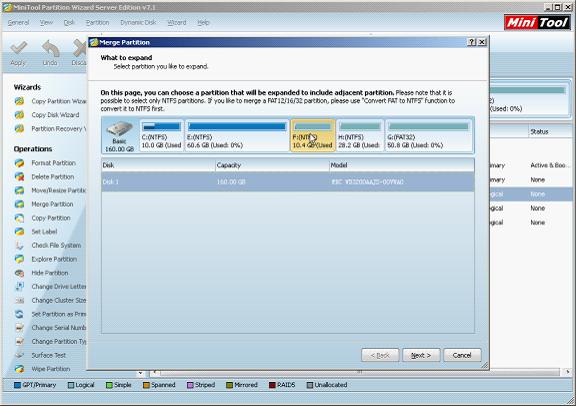Open the General menu
This screenshot has width=576, height=406.
coord(18,22)
